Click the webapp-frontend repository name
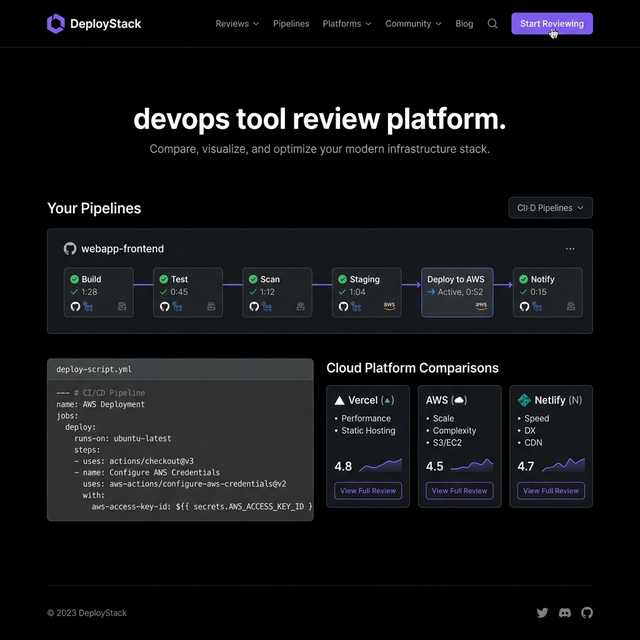 (x=122, y=249)
